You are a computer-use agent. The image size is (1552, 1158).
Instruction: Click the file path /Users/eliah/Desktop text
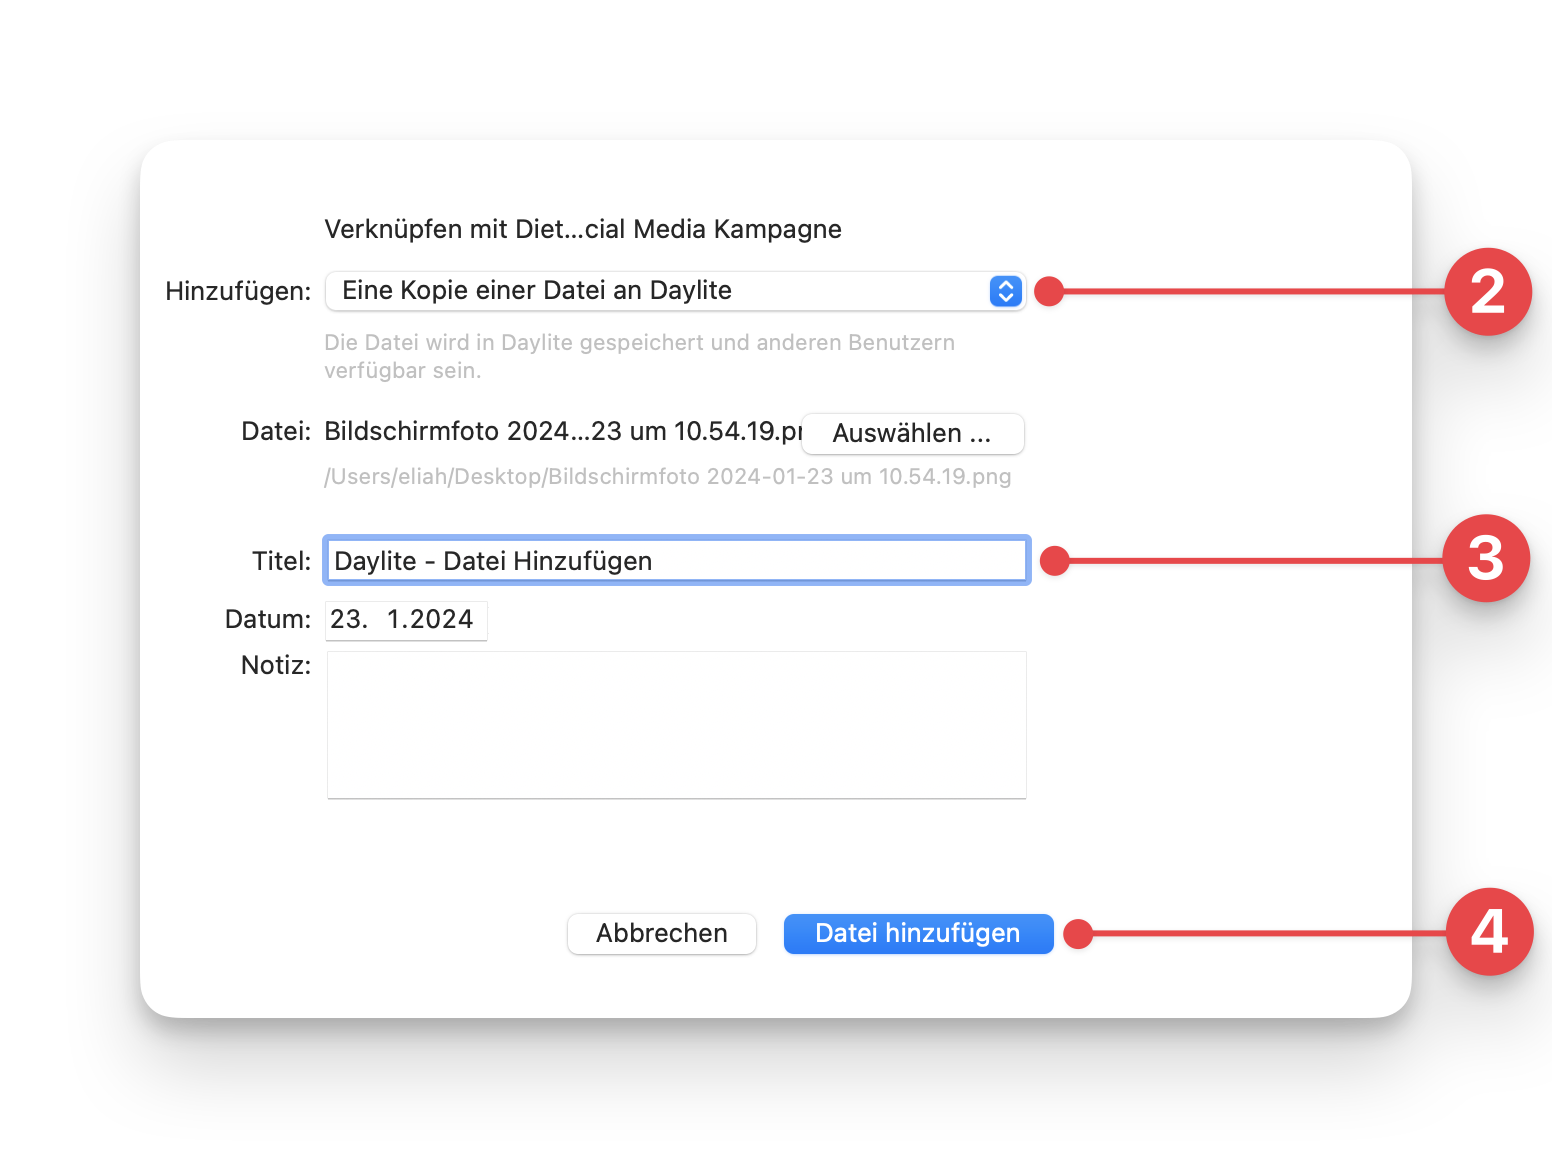(668, 477)
